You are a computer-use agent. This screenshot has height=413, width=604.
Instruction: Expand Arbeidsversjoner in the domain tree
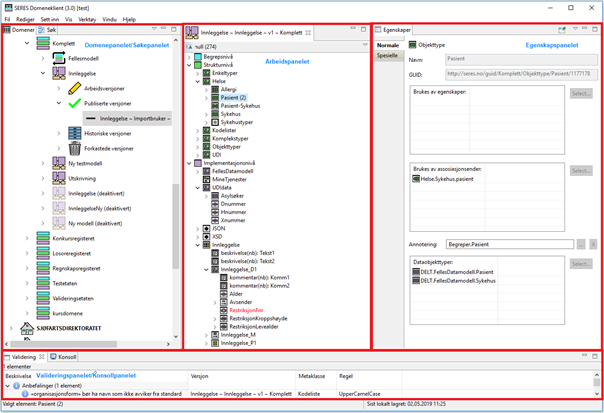(59, 88)
